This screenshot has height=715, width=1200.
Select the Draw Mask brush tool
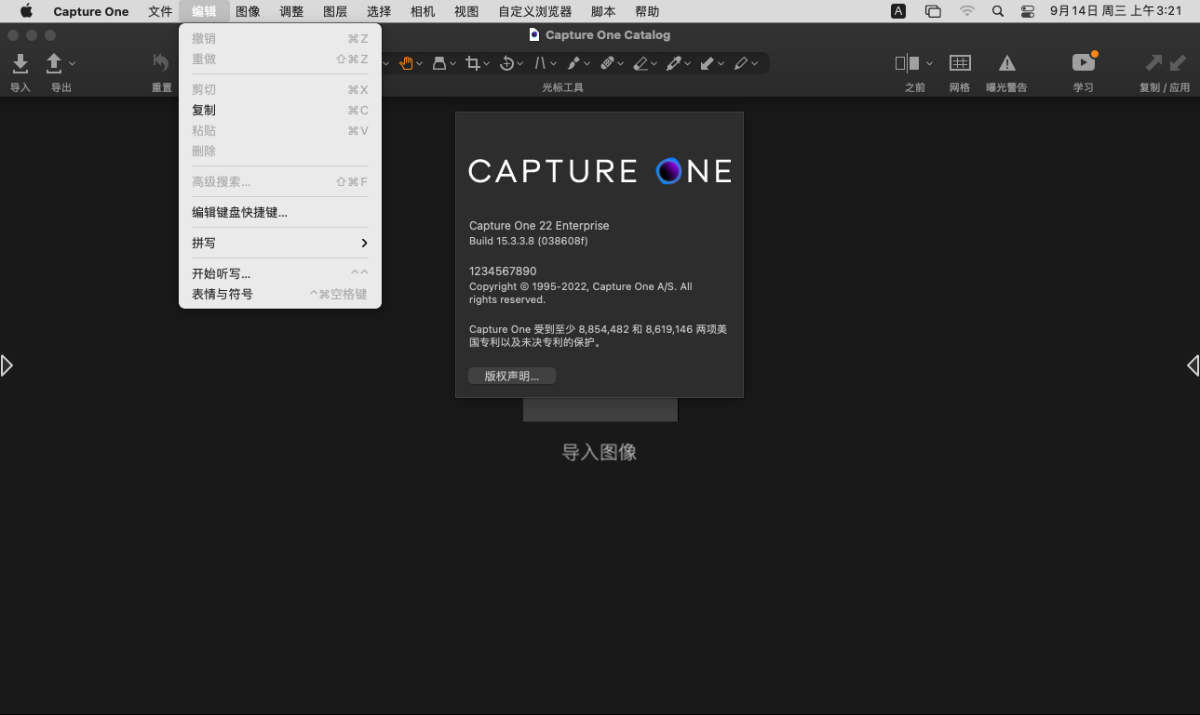tap(573, 63)
